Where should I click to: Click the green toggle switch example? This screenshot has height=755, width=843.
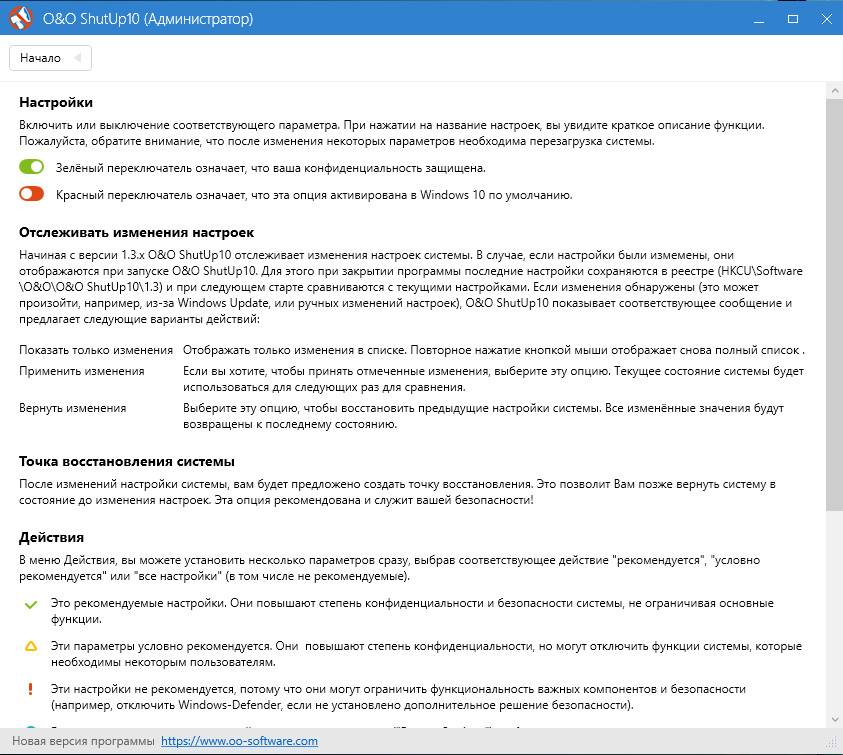(31, 167)
